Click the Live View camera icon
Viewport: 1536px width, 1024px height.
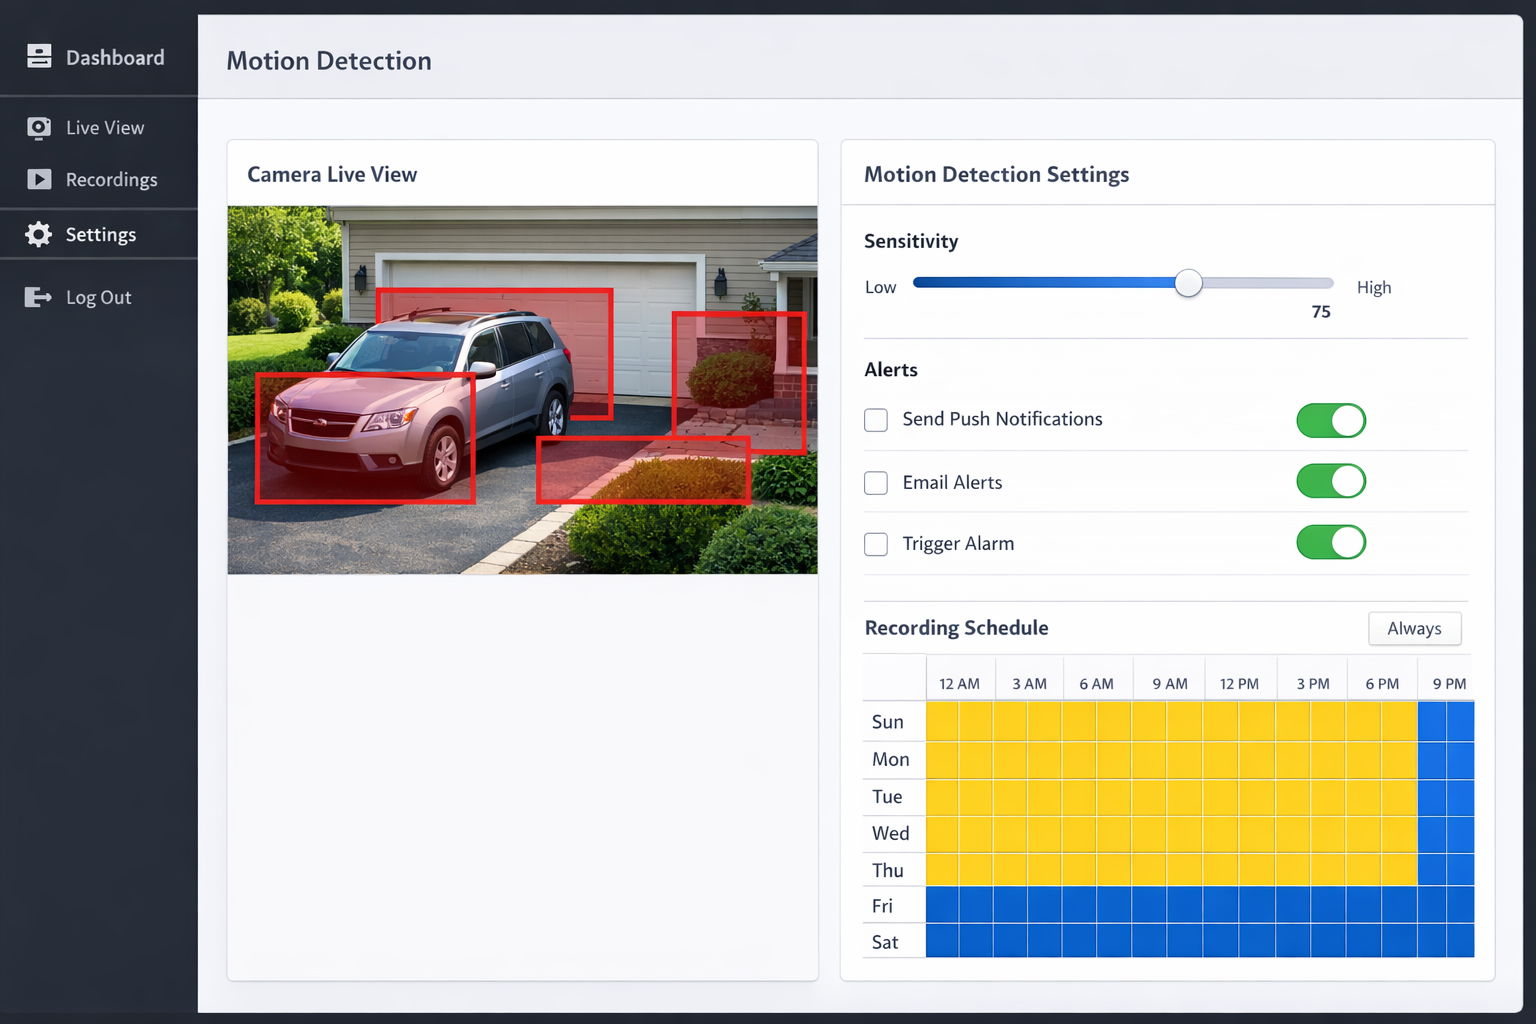[x=39, y=128]
